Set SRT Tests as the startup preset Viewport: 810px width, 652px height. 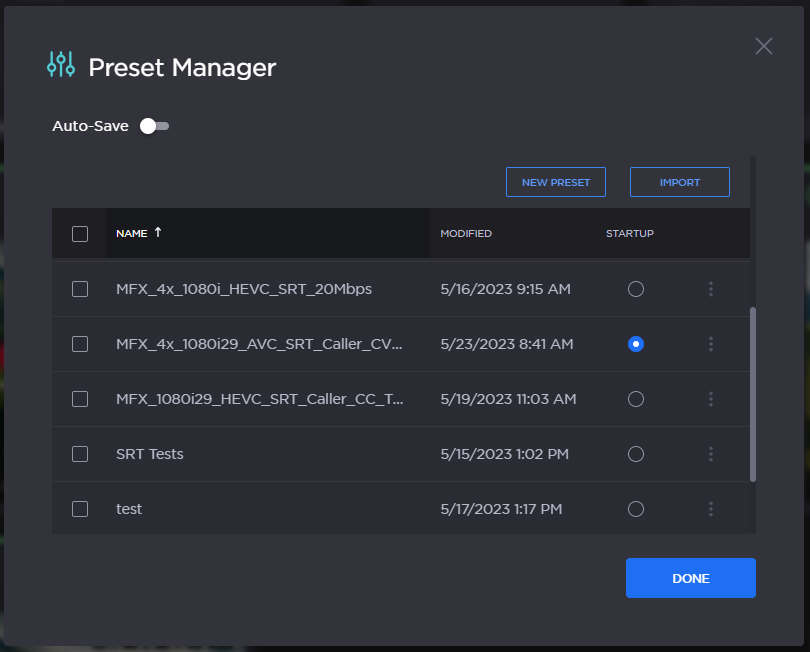tap(635, 453)
